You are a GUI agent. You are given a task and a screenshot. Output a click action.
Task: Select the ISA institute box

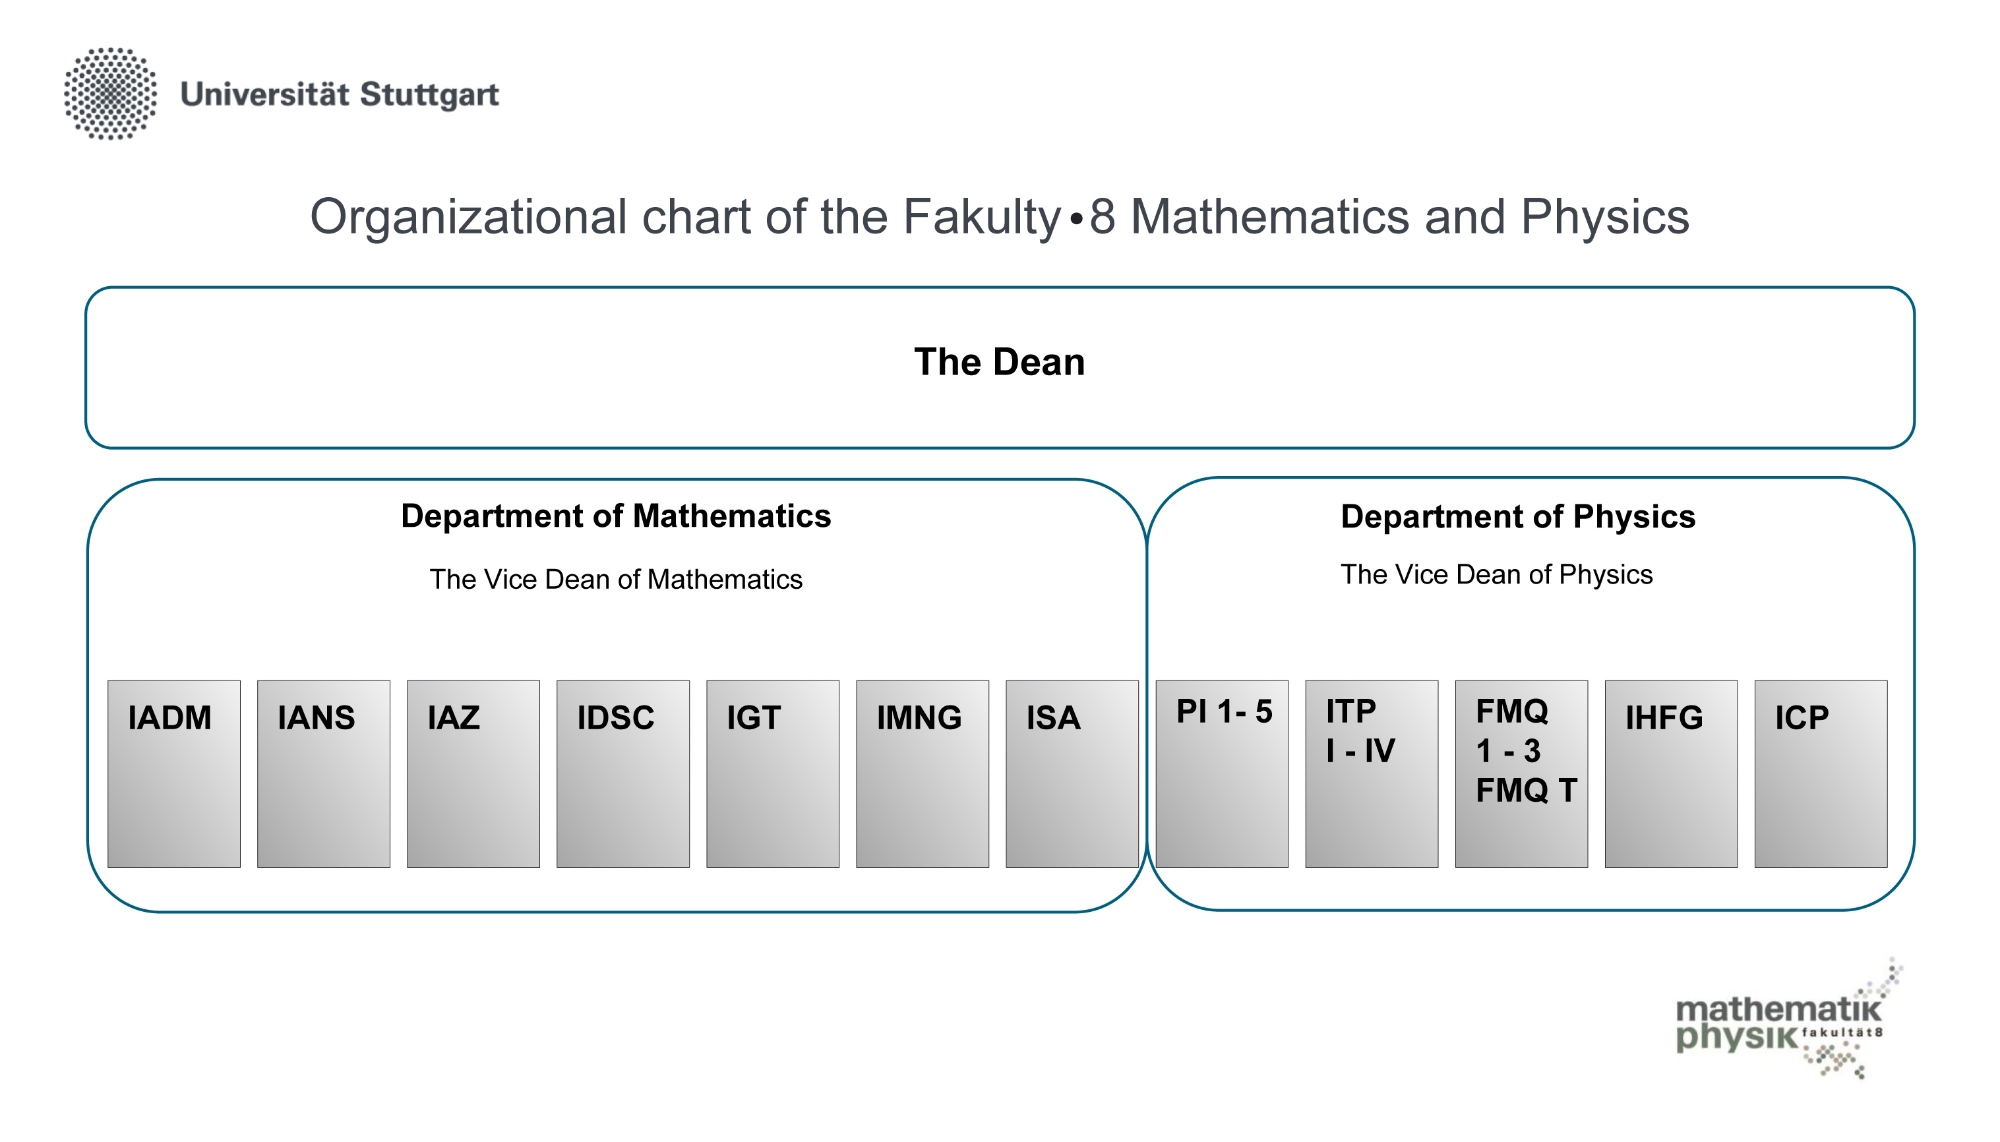[1072, 774]
